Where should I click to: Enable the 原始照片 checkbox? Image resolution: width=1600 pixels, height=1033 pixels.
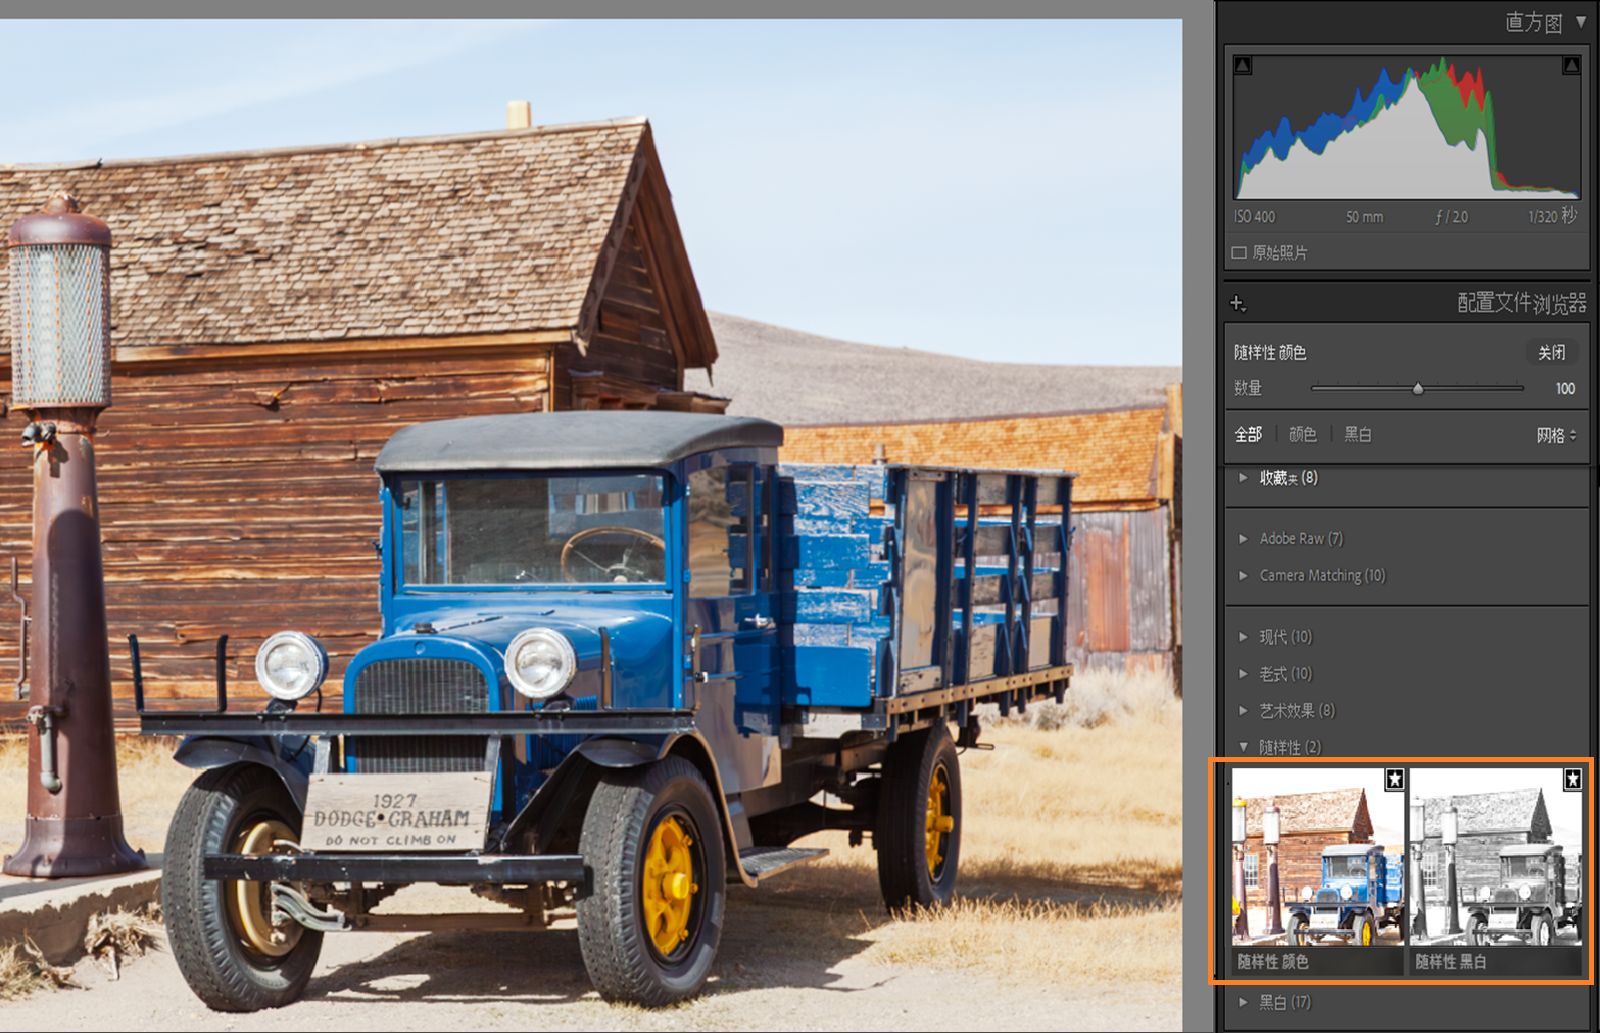point(1239,253)
